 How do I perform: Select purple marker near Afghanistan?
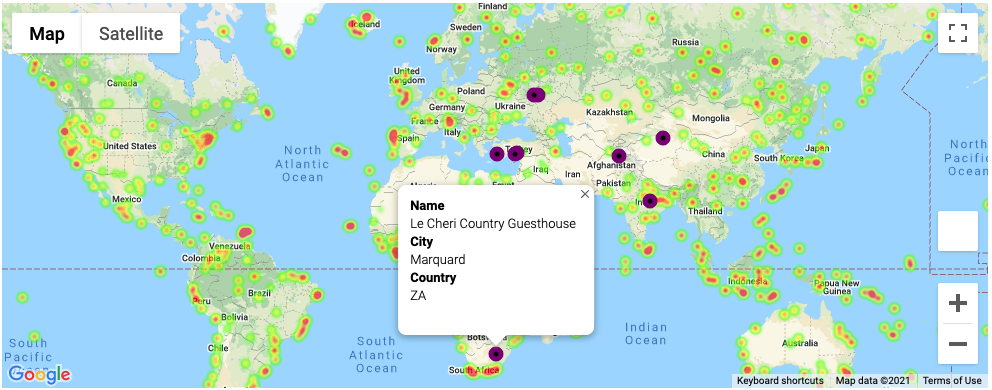[619, 155]
